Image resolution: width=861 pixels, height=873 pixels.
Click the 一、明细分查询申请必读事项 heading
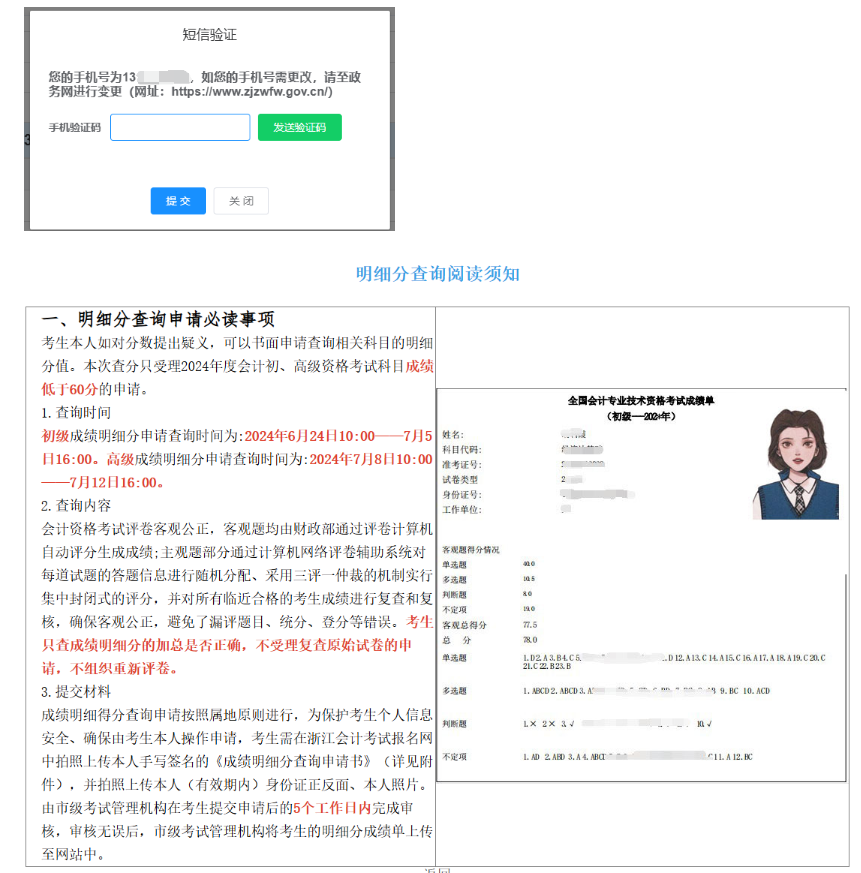[x=158, y=319]
